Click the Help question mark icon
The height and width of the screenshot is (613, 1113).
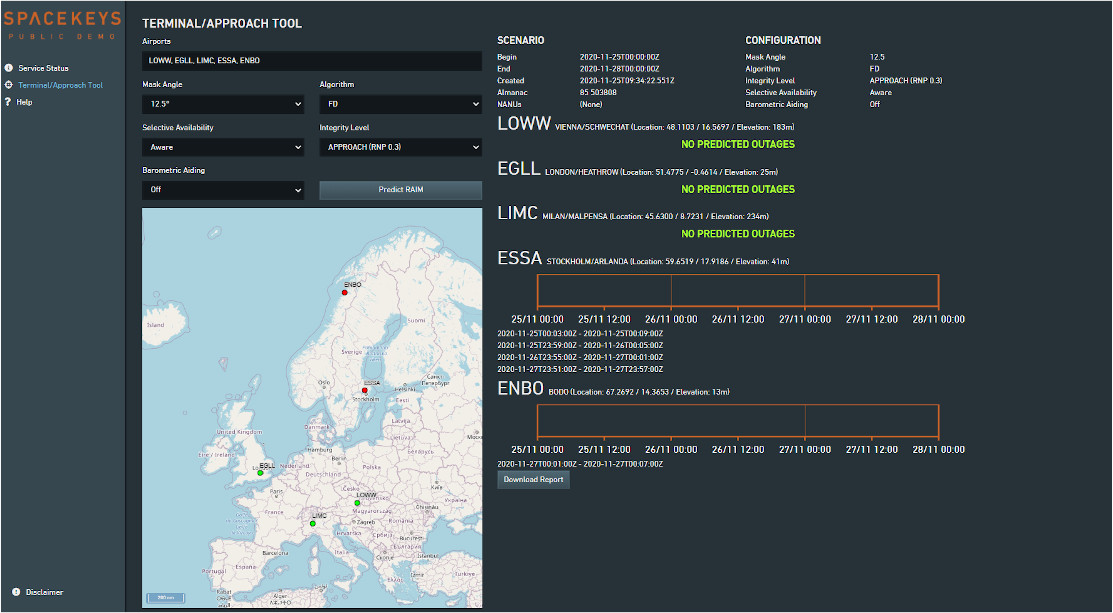(x=8, y=102)
